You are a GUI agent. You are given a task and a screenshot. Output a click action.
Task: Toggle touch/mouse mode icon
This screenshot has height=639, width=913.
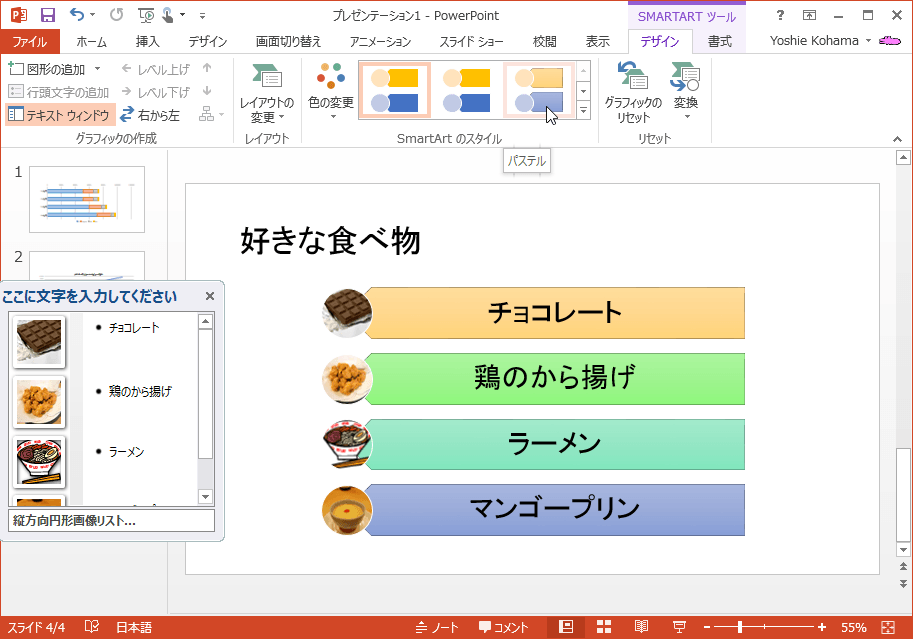168,15
